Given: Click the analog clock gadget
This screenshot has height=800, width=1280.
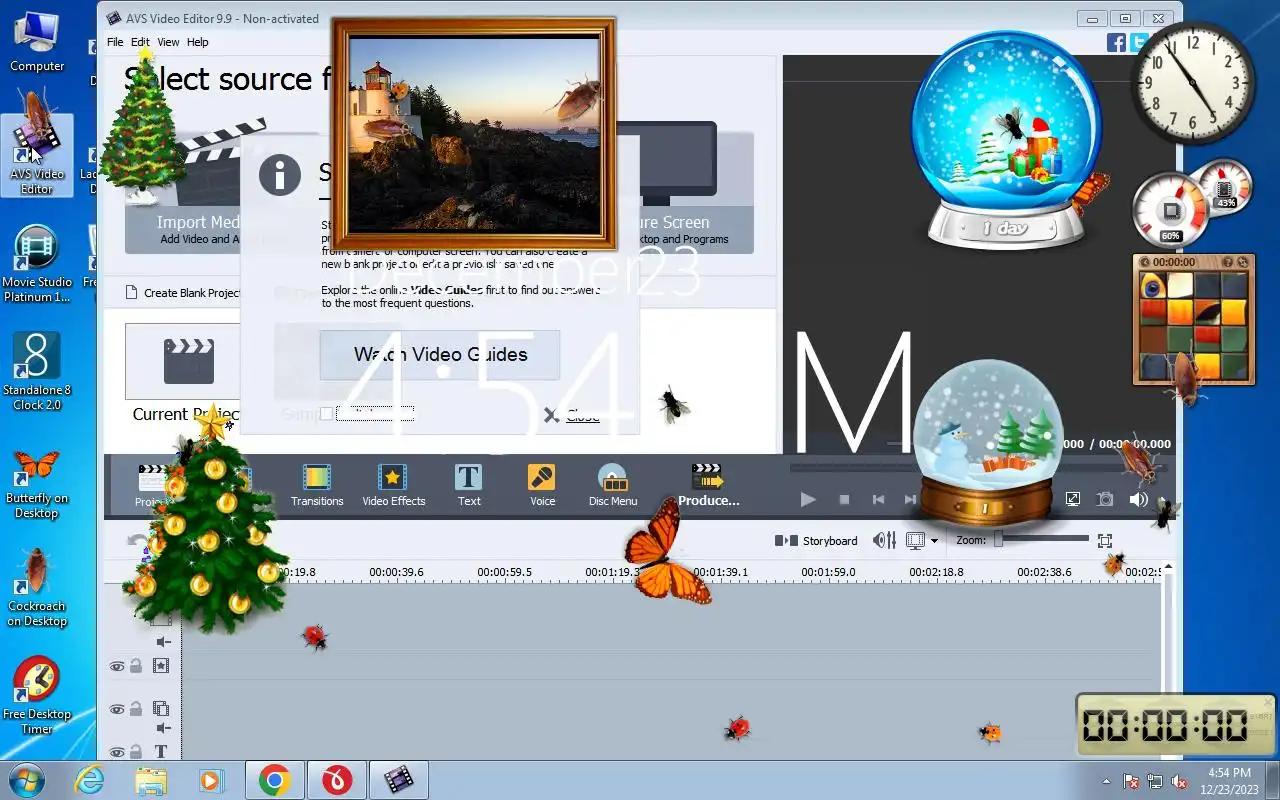Looking at the screenshot, I should tap(1193, 83).
